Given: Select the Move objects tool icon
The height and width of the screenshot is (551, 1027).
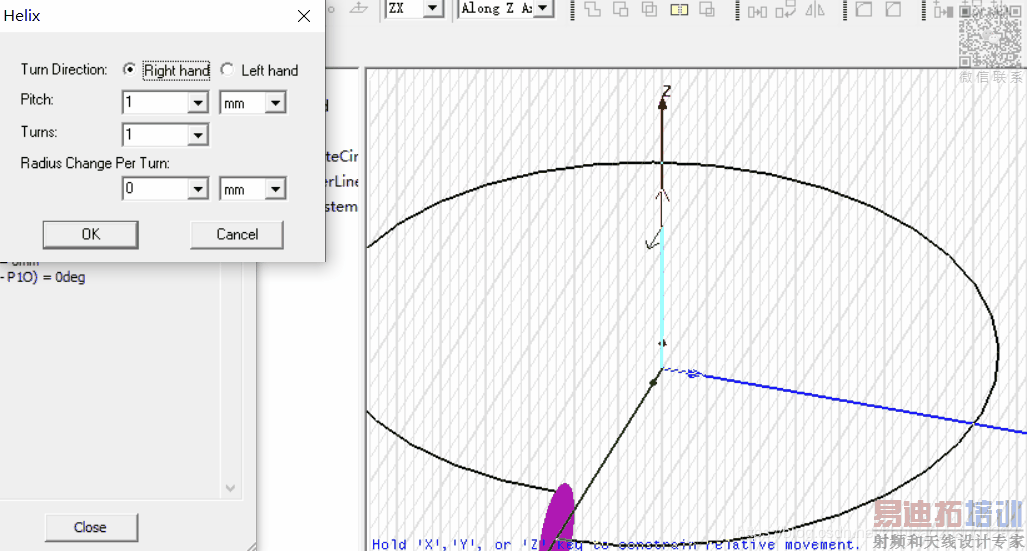Looking at the screenshot, I should coord(757,10).
